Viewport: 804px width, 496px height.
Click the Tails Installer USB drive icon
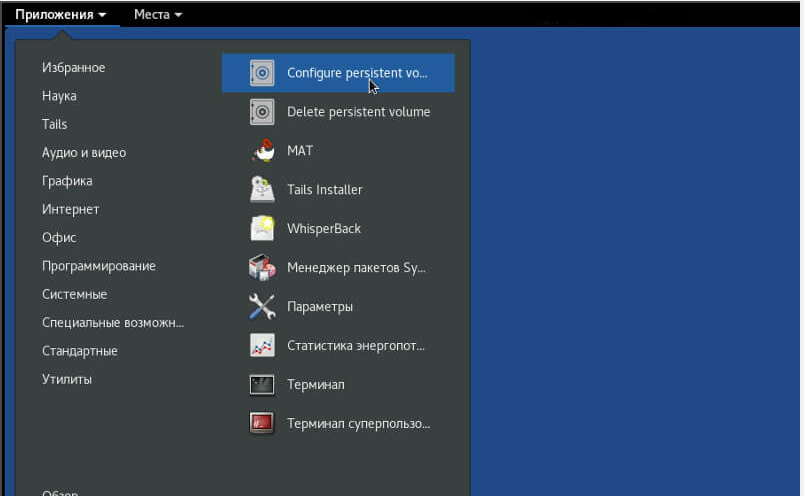click(262, 190)
